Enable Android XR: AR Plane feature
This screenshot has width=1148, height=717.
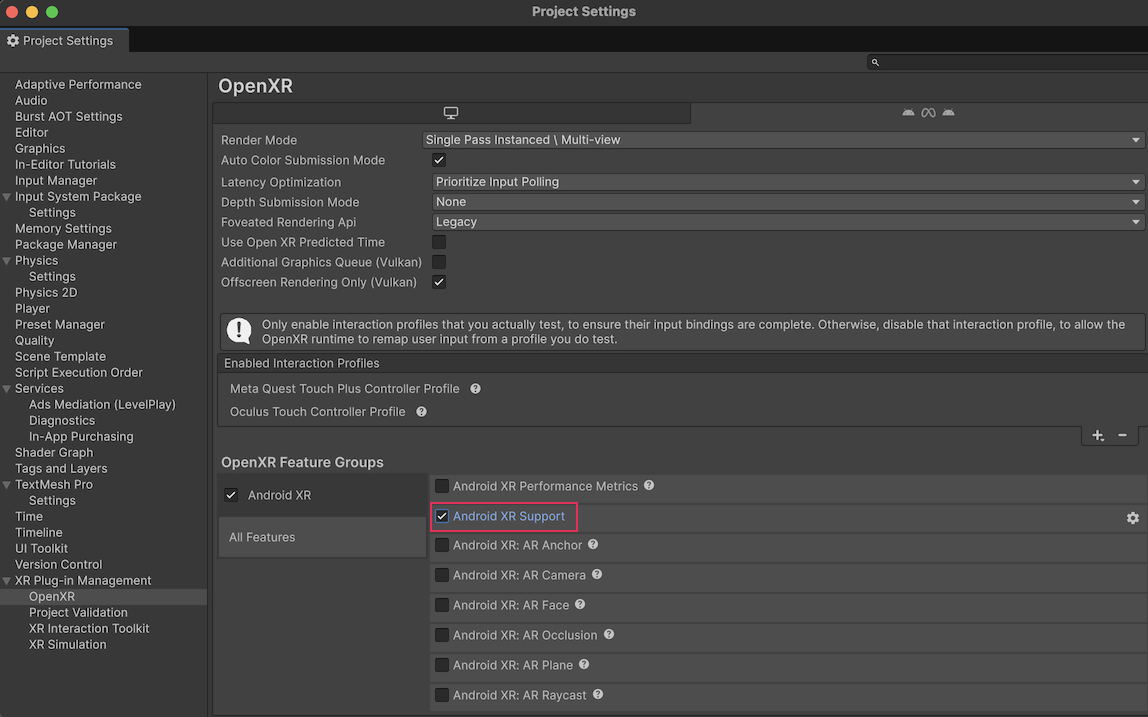[442, 665]
